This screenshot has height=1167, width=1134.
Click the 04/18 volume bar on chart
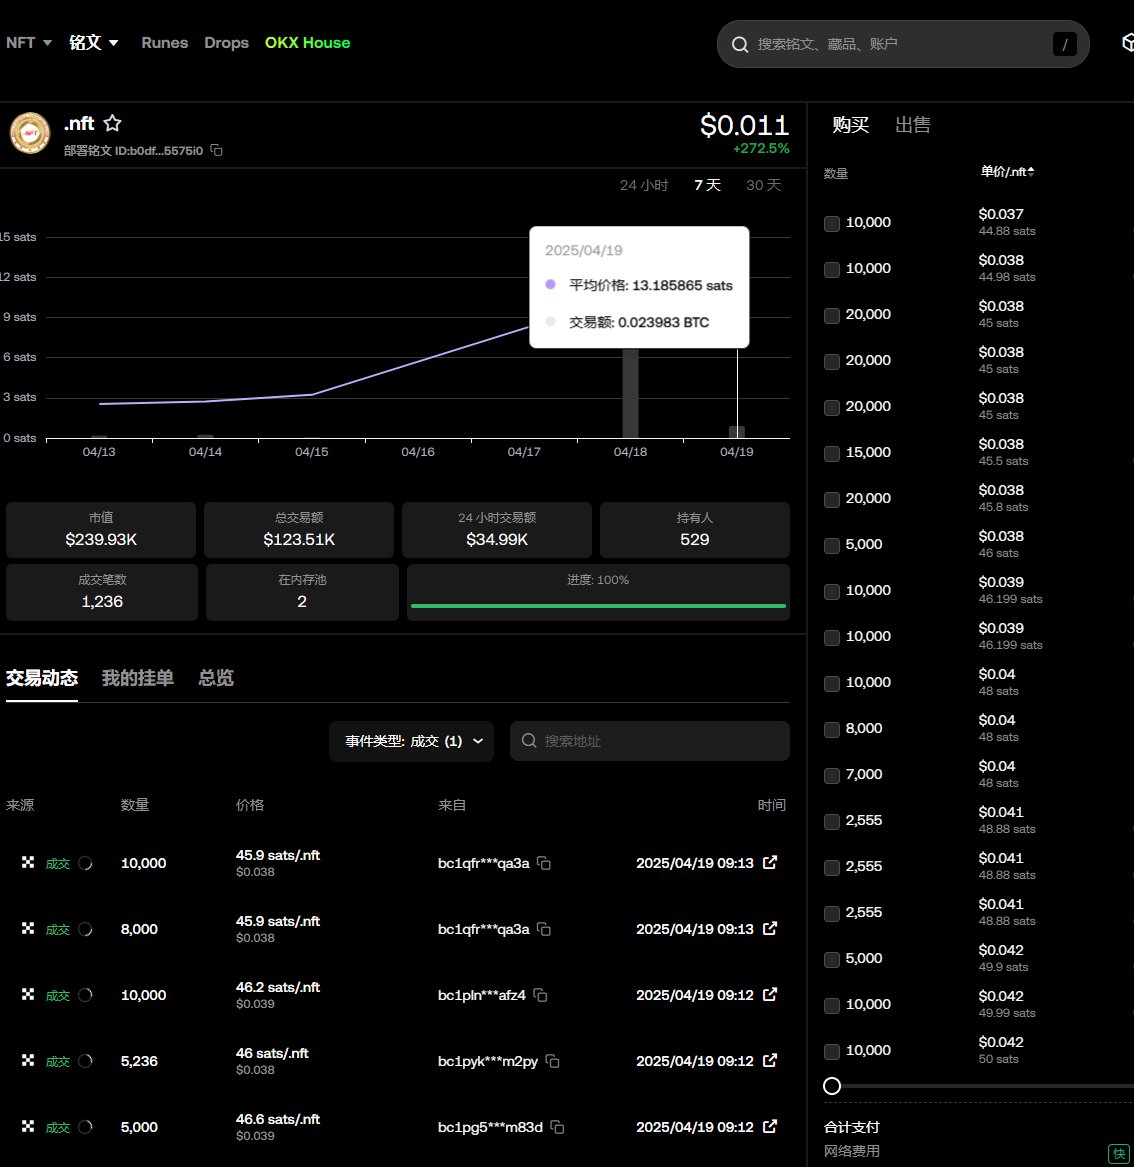(630, 393)
